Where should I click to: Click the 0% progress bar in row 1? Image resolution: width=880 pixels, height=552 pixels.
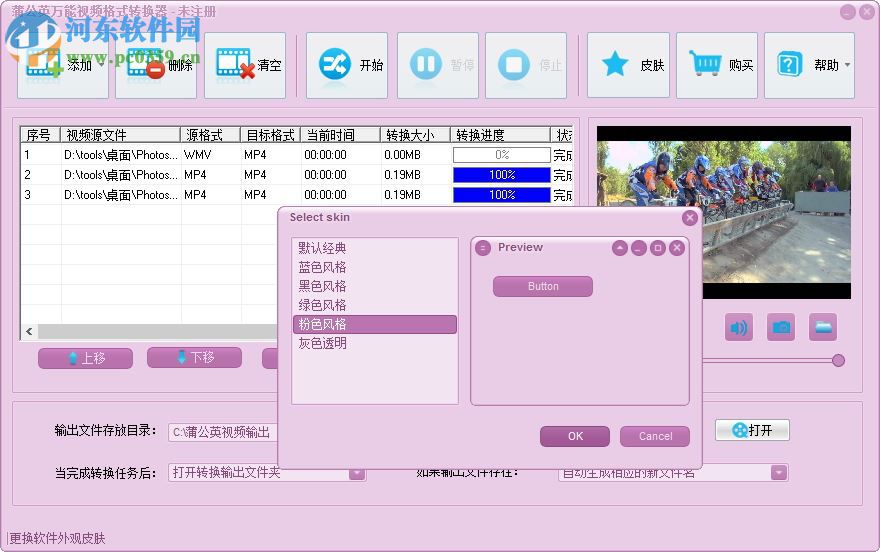click(x=502, y=155)
